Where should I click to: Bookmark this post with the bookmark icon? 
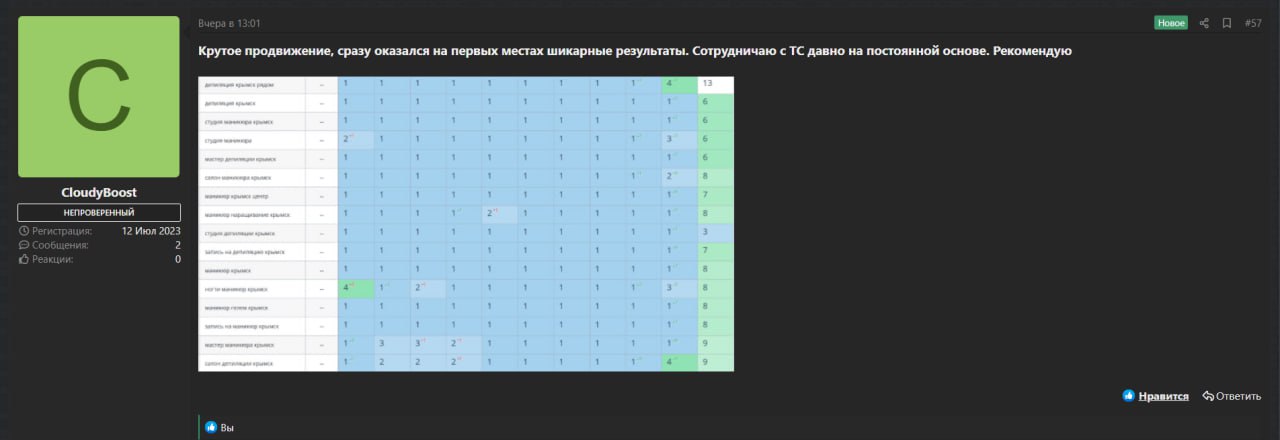tap(1227, 23)
